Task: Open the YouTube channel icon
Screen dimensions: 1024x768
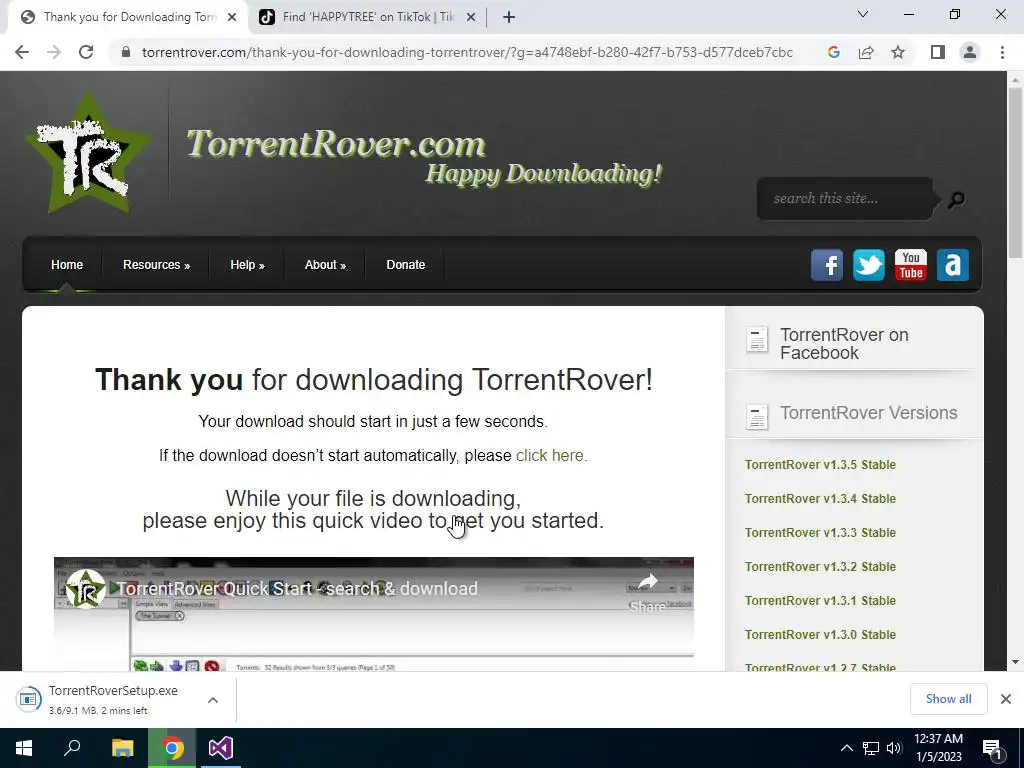Action: [x=910, y=265]
